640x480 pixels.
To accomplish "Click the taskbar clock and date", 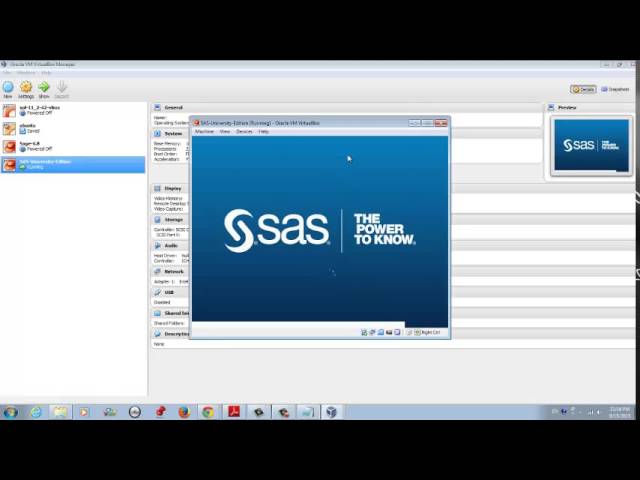I will [x=619, y=412].
